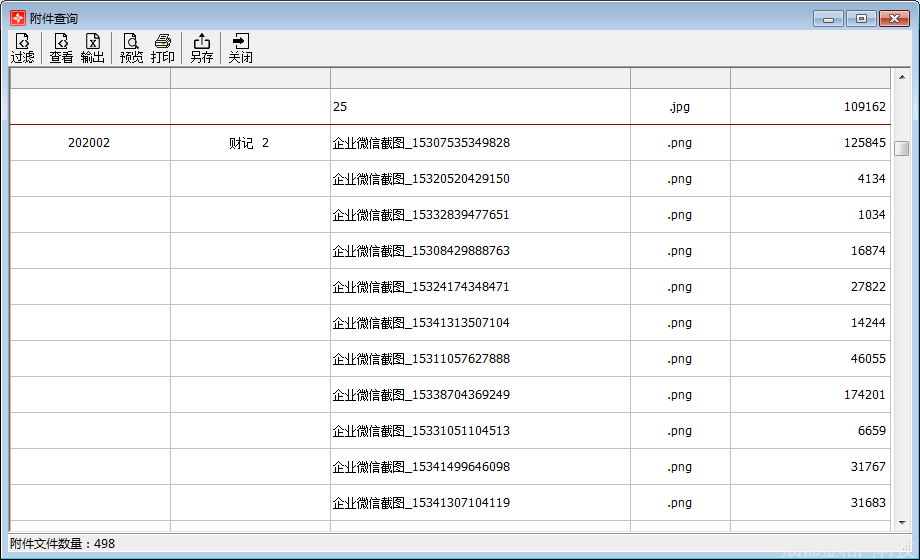Select row 企业微信截图_15307535349828
Screen dimensions: 920x560
[421, 143]
